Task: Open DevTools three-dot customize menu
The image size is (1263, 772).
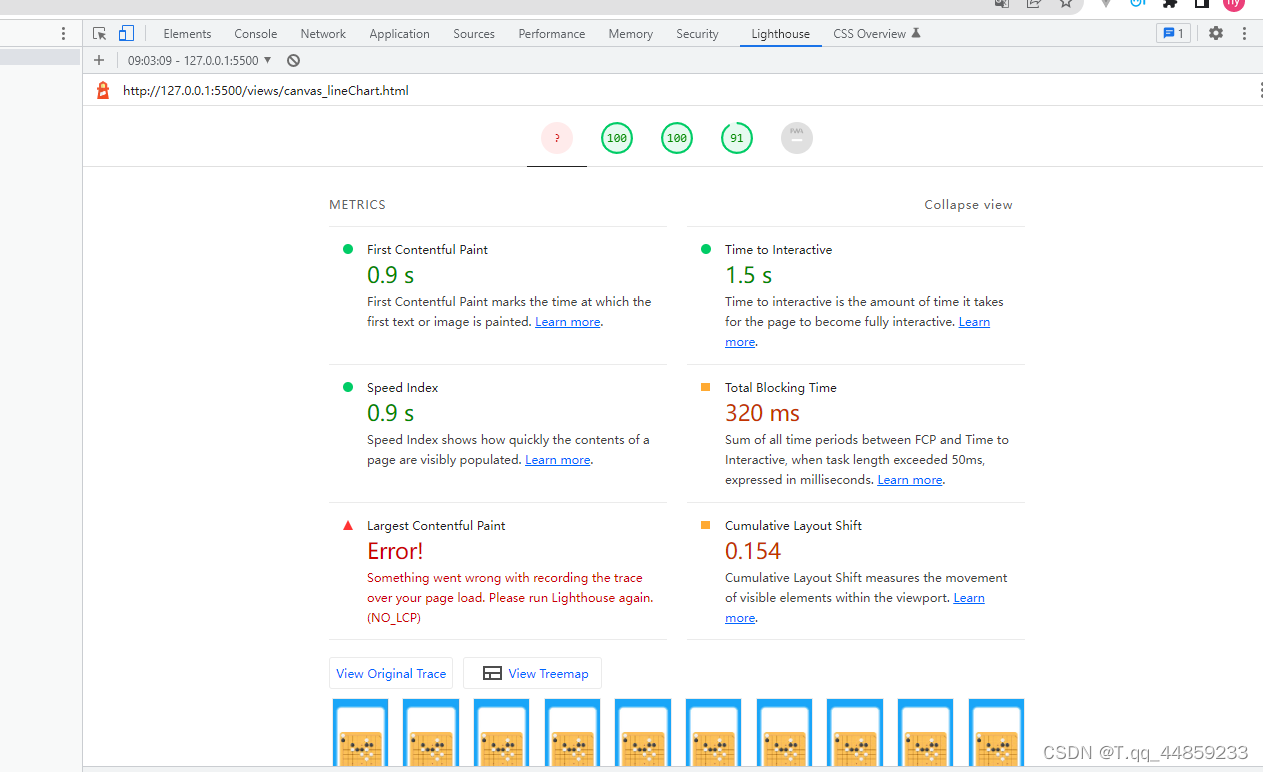Action: (x=1244, y=33)
